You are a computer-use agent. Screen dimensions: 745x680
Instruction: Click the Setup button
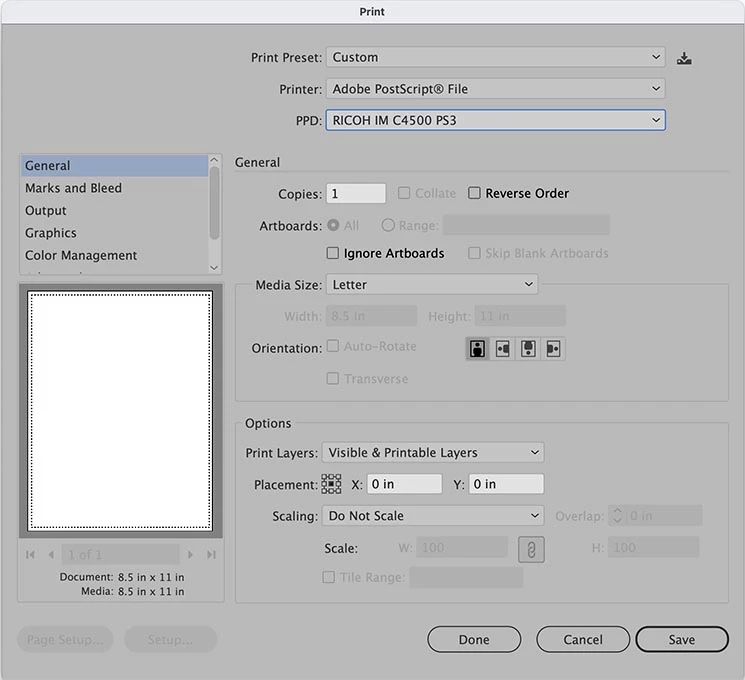[171, 640]
